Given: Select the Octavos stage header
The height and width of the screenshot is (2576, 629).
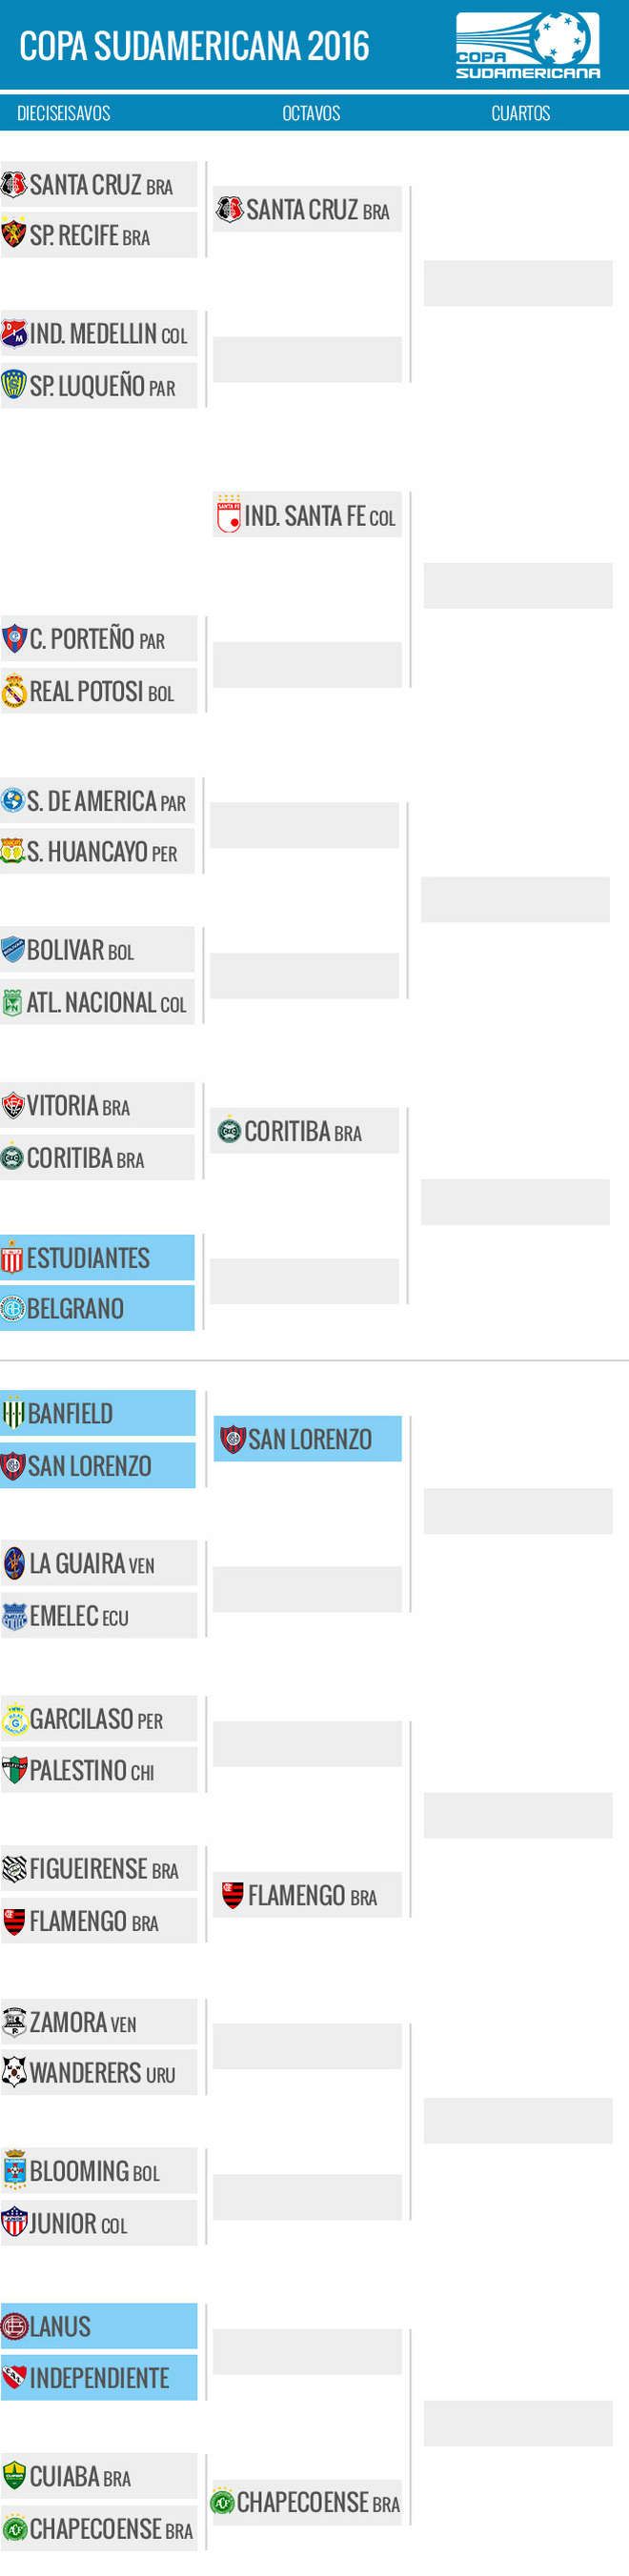Looking at the screenshot, I should pos(311,113).
